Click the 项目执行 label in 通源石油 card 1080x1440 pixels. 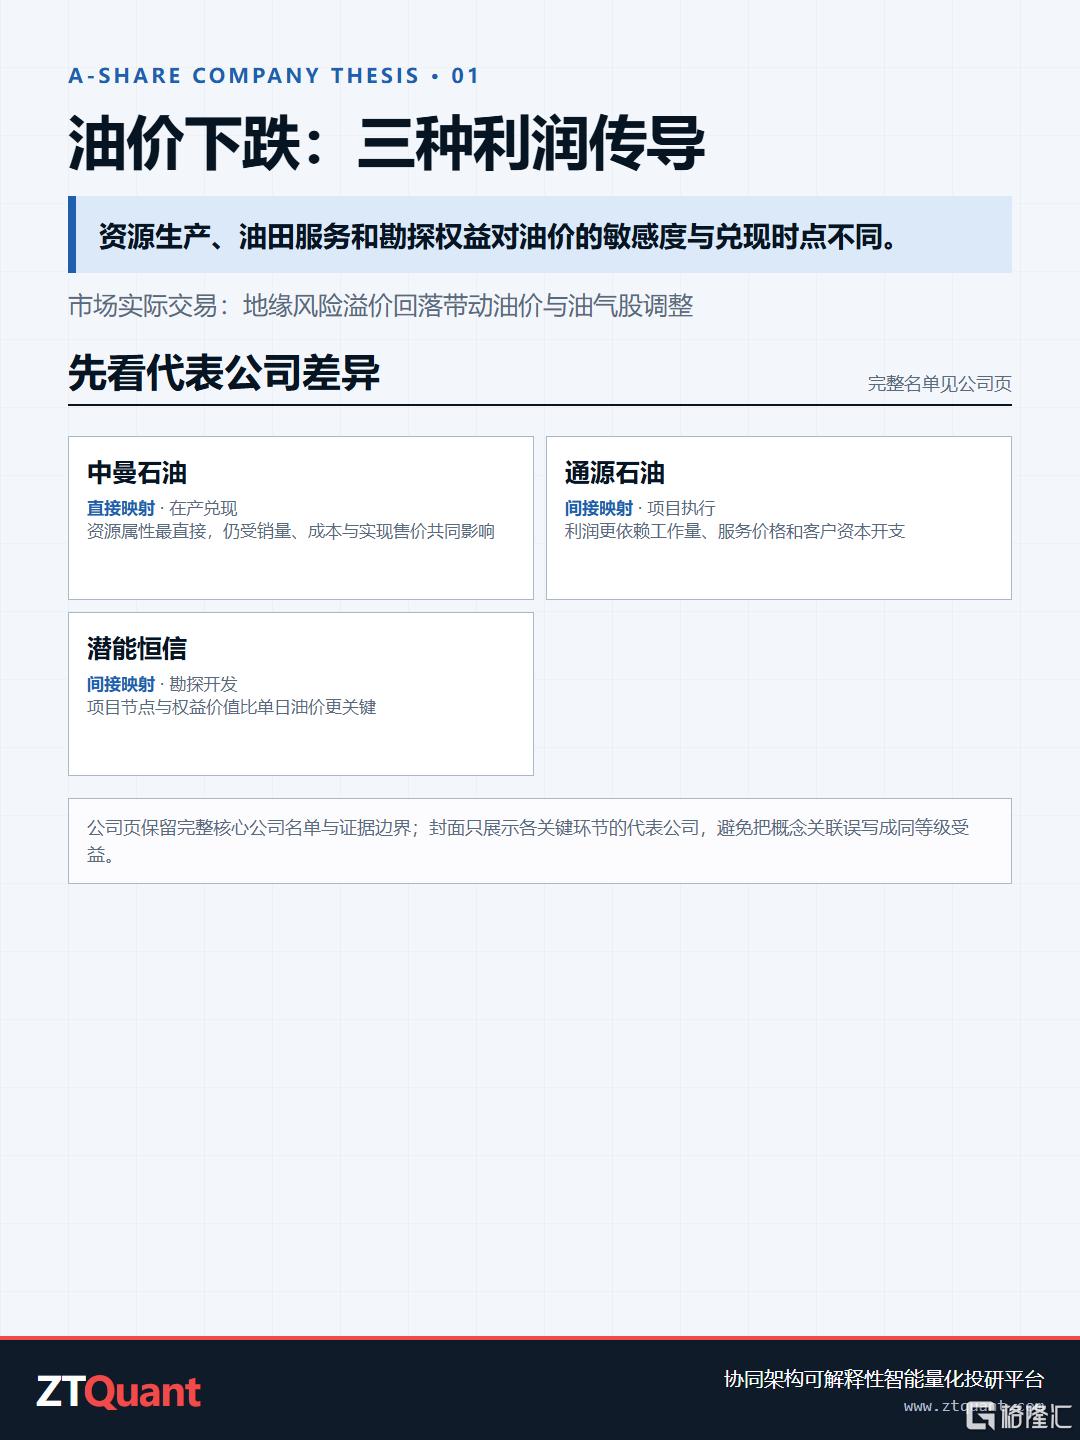tap(681, 508)
